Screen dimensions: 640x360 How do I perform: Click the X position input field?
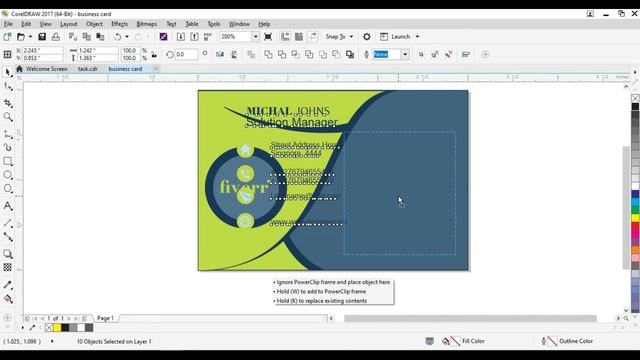[42, 51]
